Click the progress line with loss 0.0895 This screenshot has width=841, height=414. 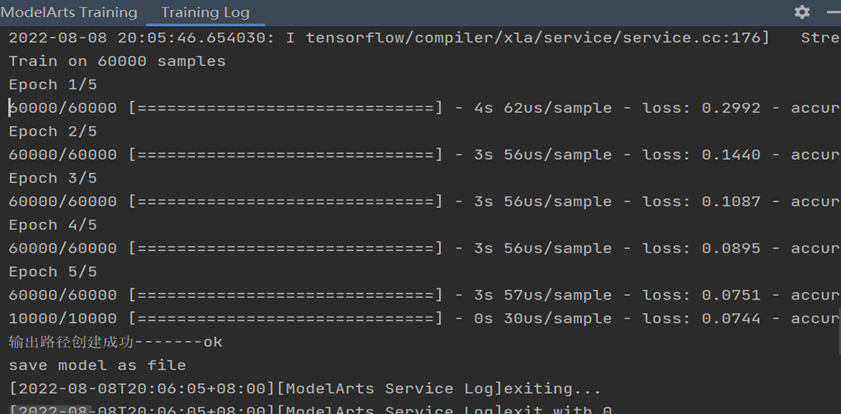click(400, 248)
